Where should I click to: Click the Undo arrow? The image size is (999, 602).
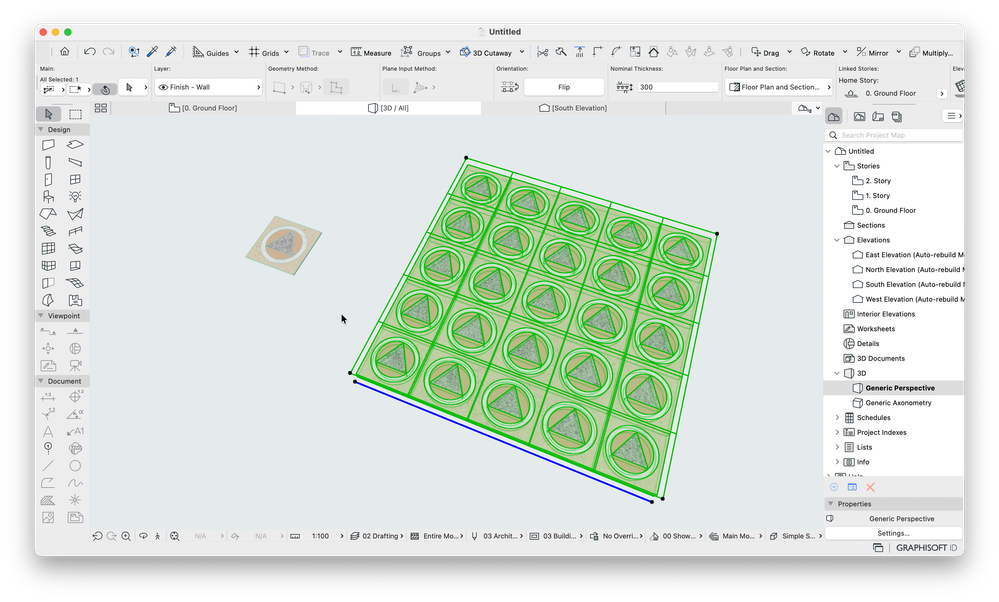[x=90, y=52]
